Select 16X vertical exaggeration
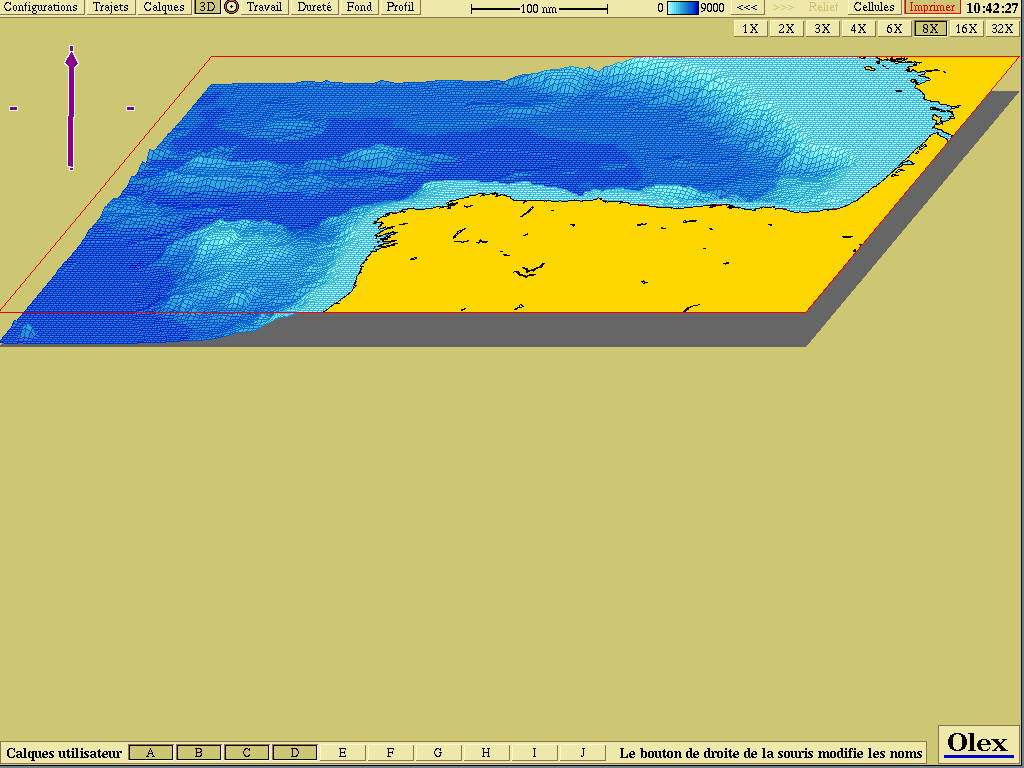This screenshot has width=1024, height=768. click(x=966, y=28)
